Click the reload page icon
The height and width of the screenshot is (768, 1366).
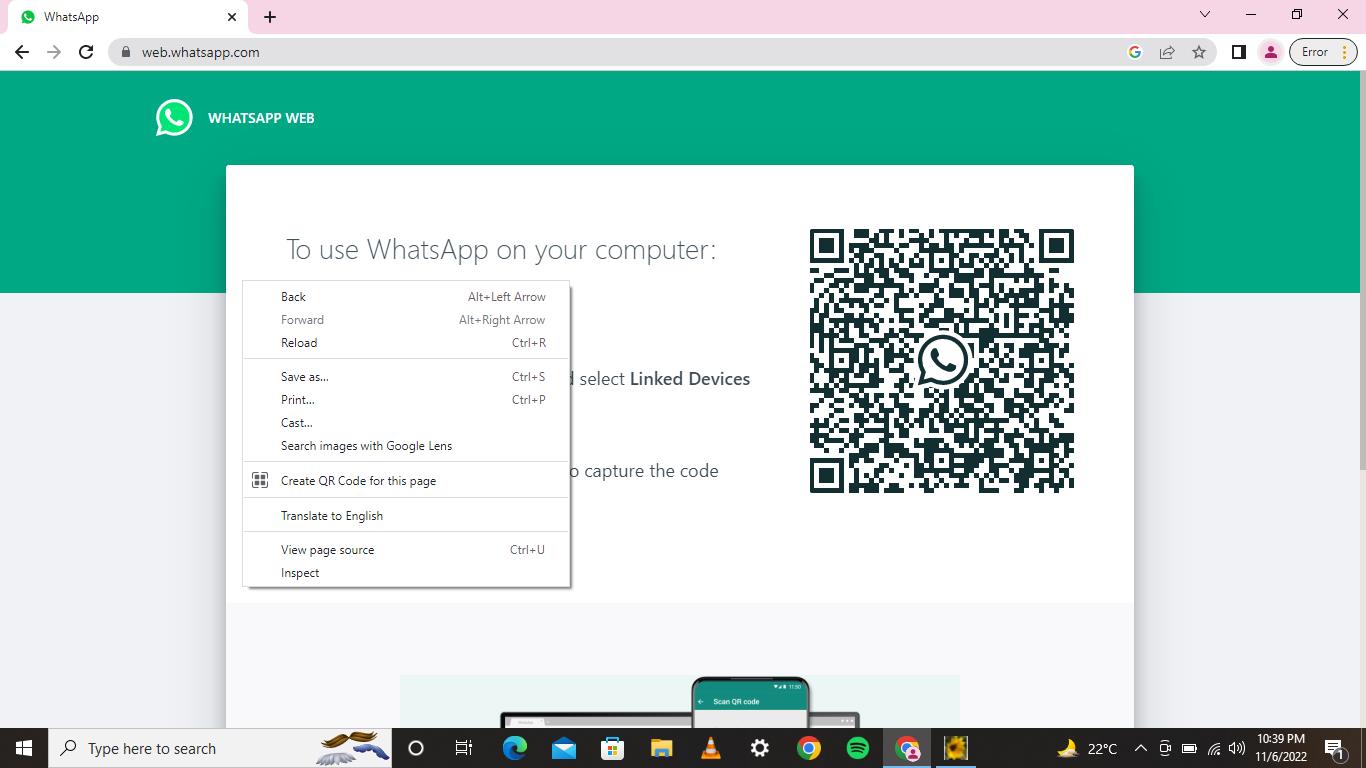tap(86, 52)
